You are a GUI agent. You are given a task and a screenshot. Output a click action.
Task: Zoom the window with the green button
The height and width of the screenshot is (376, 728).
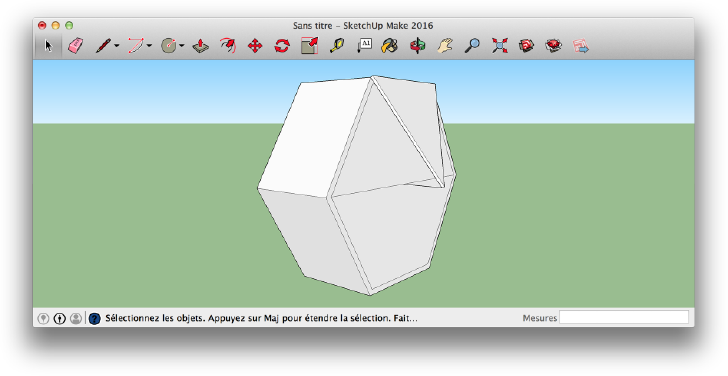tap(69, 26)
